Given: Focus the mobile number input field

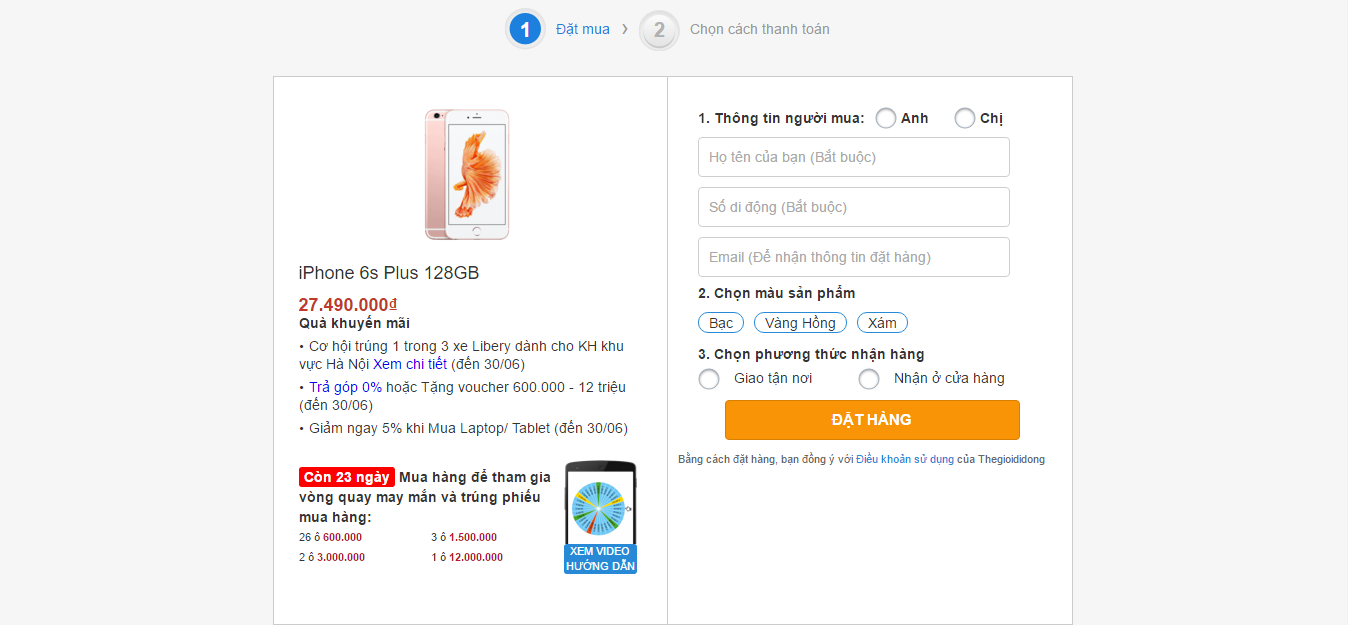Looking at the screenshot, I should tap(853, 207).
